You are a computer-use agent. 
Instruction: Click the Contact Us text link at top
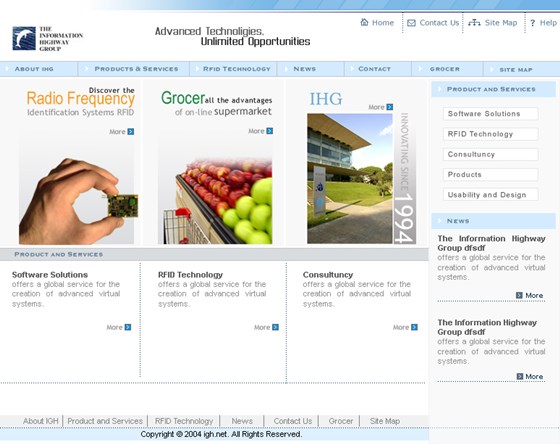point(439,23)
